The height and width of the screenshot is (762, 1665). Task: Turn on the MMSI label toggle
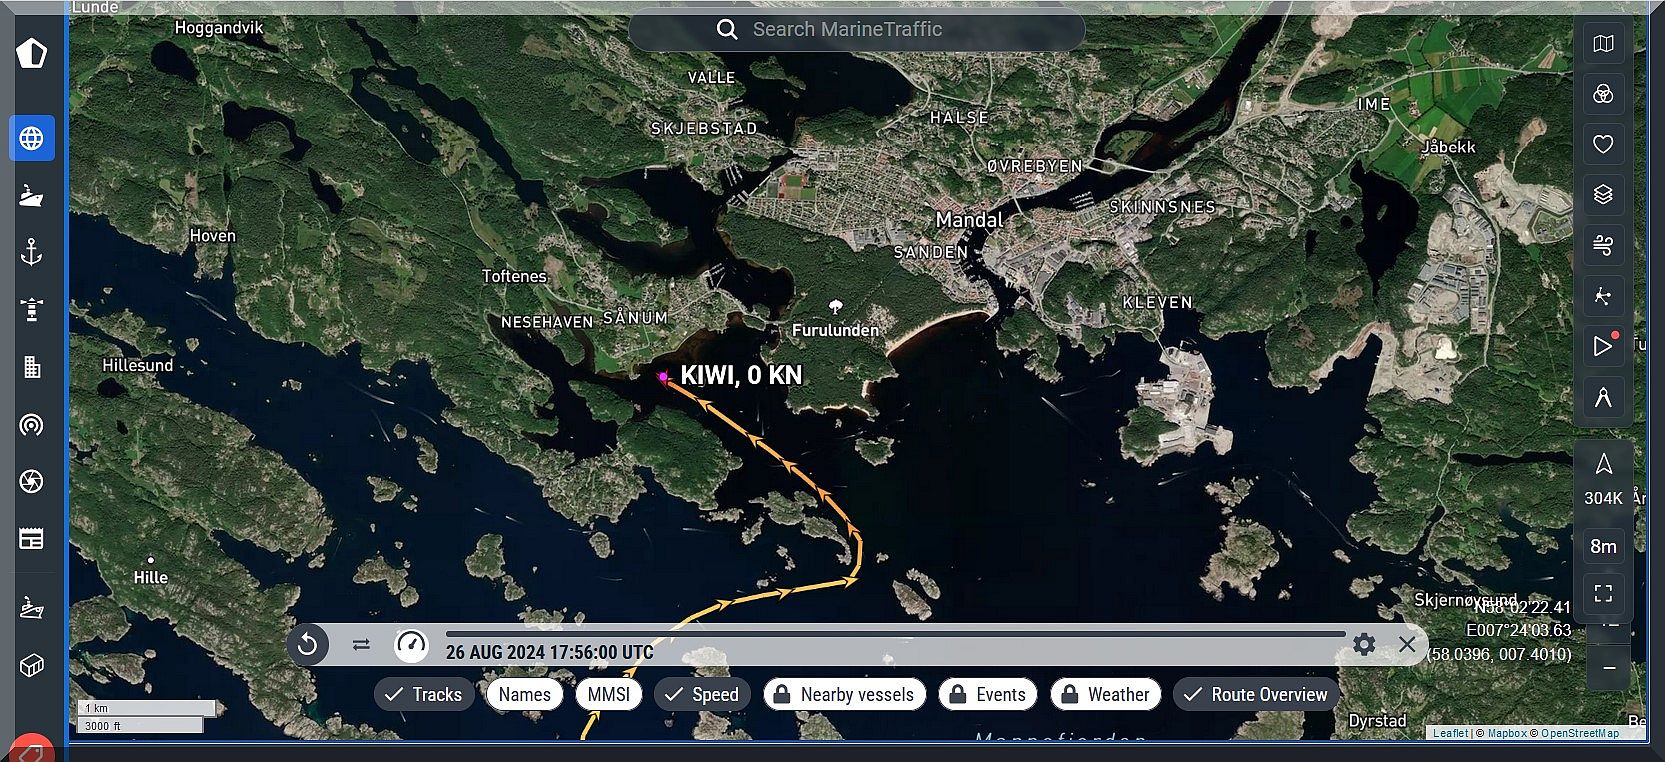pos(608,694)
